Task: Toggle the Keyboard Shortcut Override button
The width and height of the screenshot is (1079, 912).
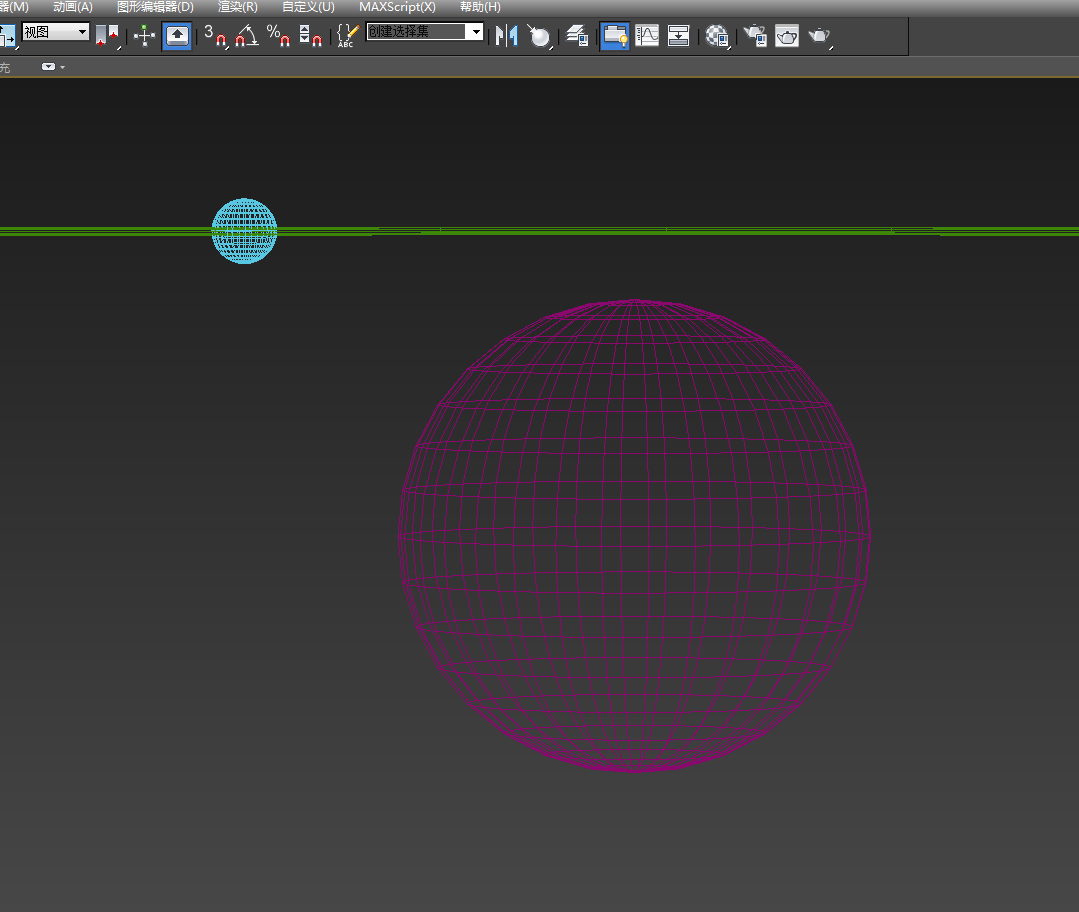Action: (x=177, y=36)
